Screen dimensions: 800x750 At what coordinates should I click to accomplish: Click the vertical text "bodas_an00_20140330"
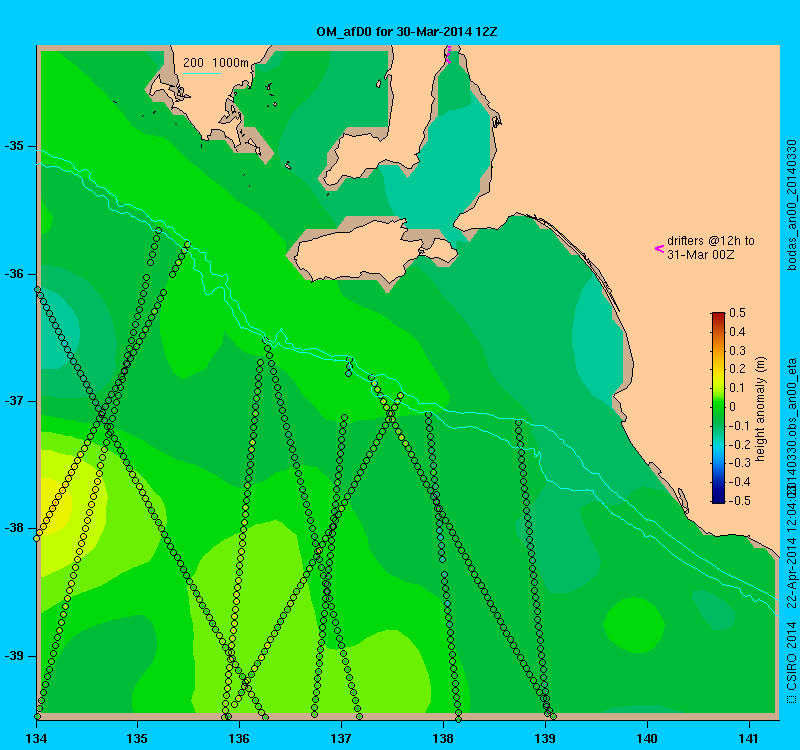[x=791, y=205]
